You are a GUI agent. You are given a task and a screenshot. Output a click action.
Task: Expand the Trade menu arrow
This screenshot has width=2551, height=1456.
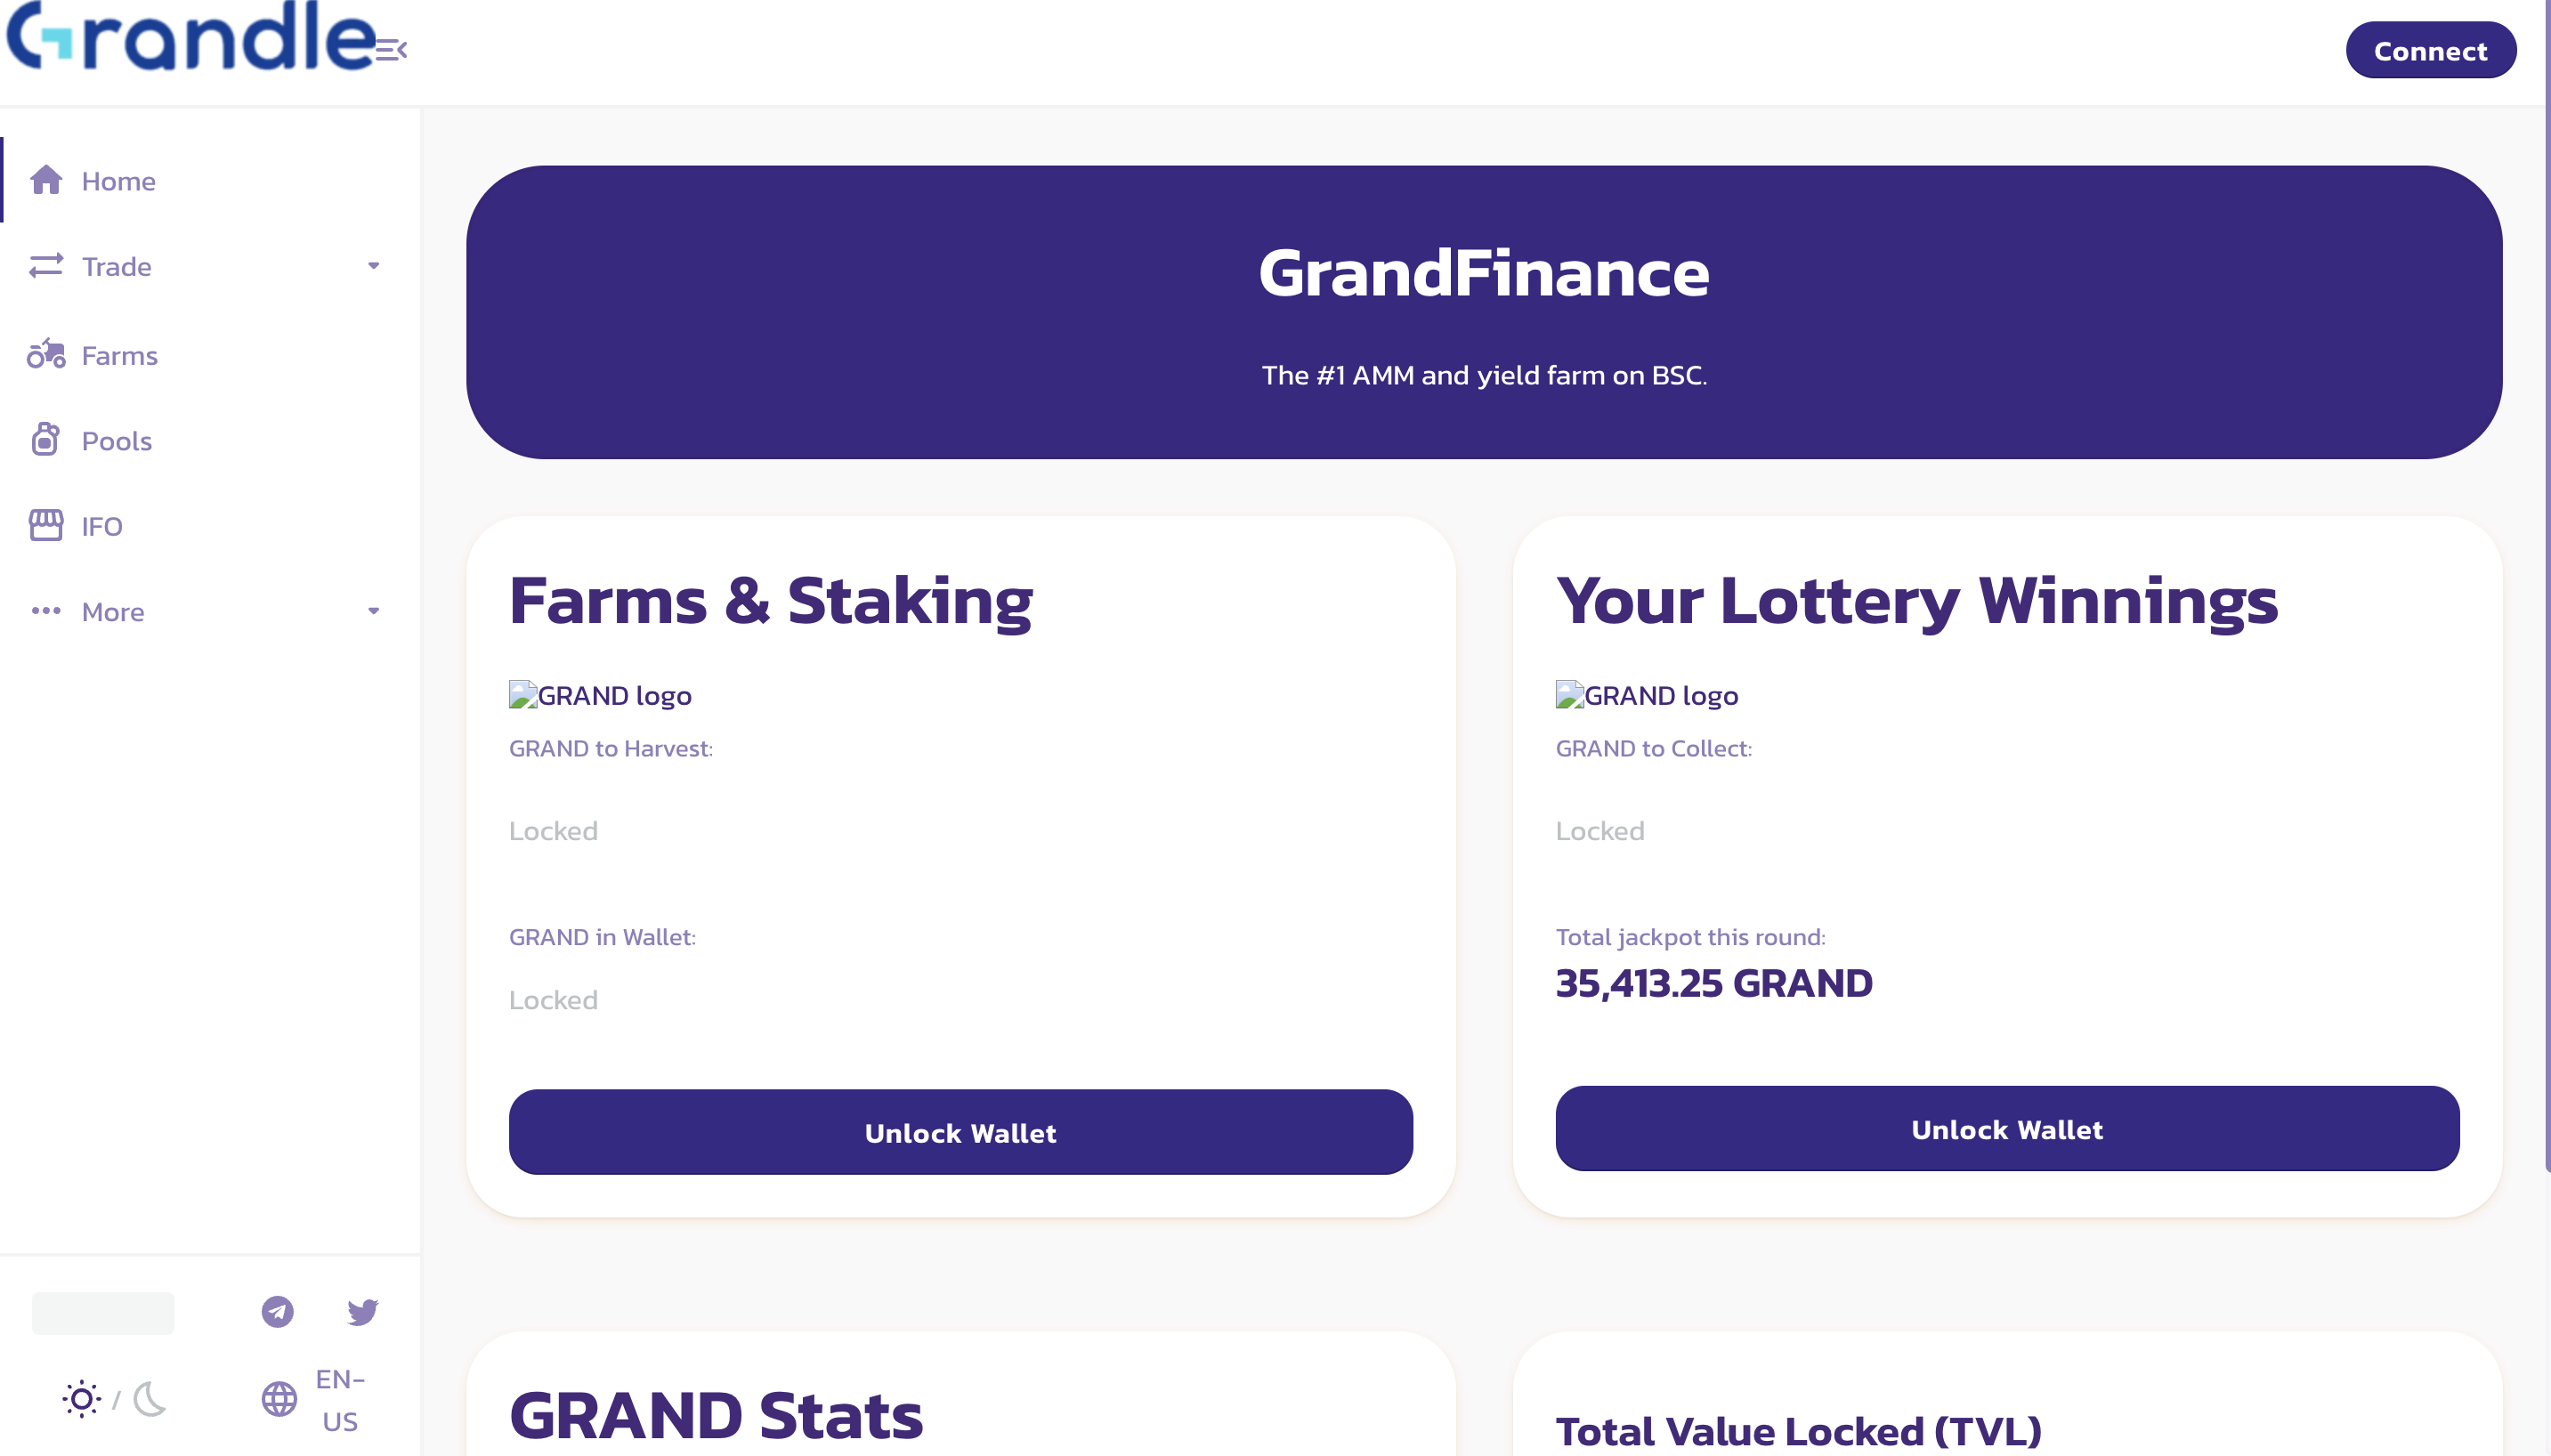pyautogui.click(x=373, y=266)
